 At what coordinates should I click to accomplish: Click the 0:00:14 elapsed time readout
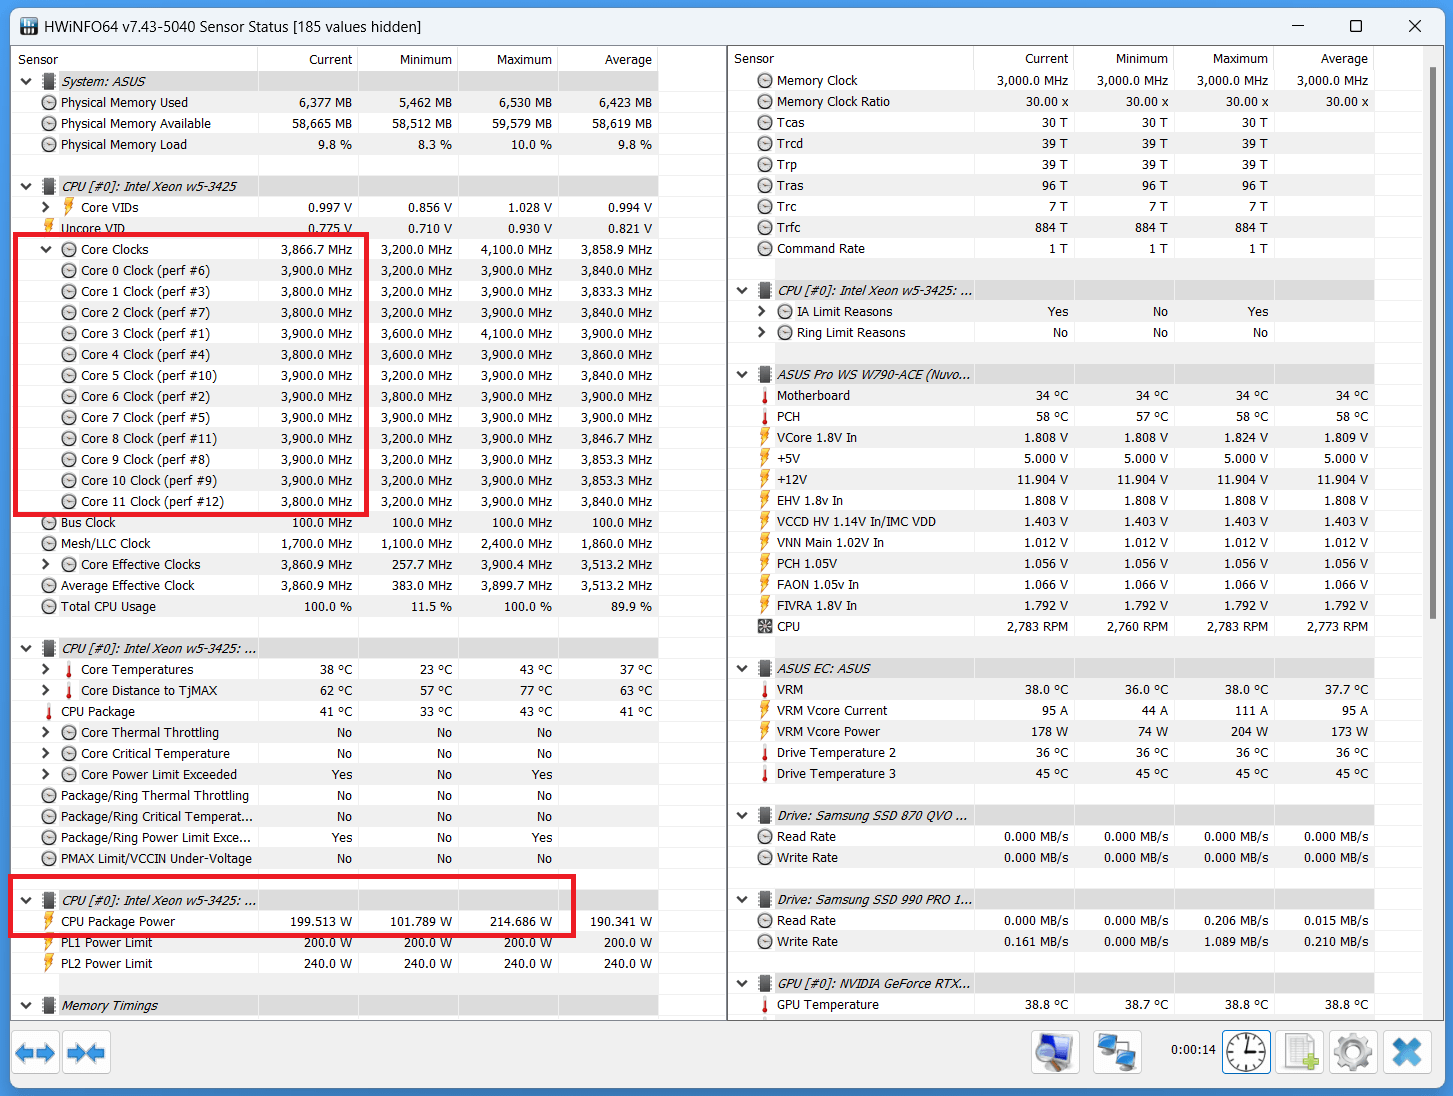1193,1049
